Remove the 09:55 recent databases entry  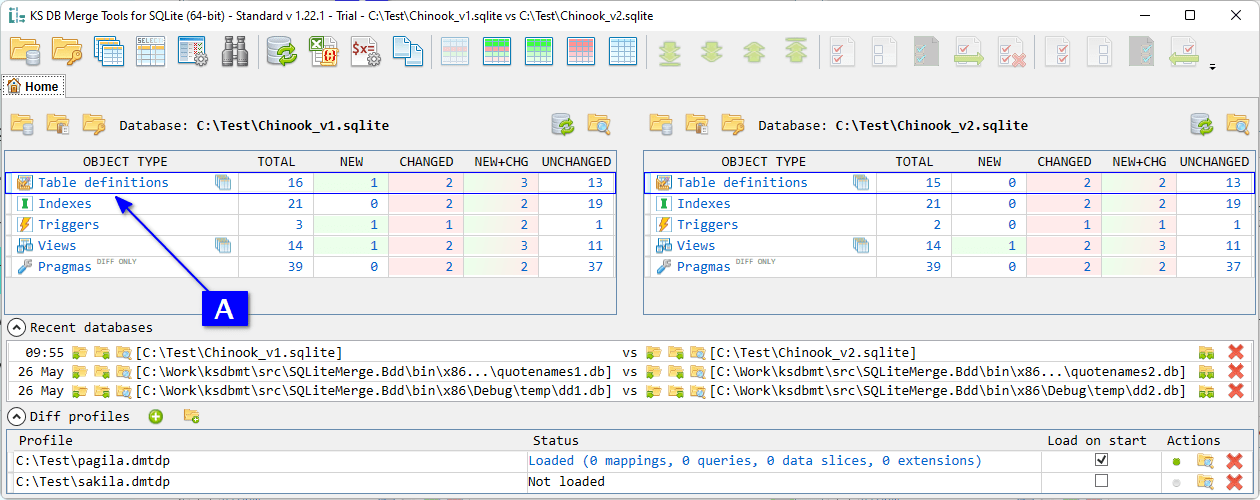point(1235,352)
